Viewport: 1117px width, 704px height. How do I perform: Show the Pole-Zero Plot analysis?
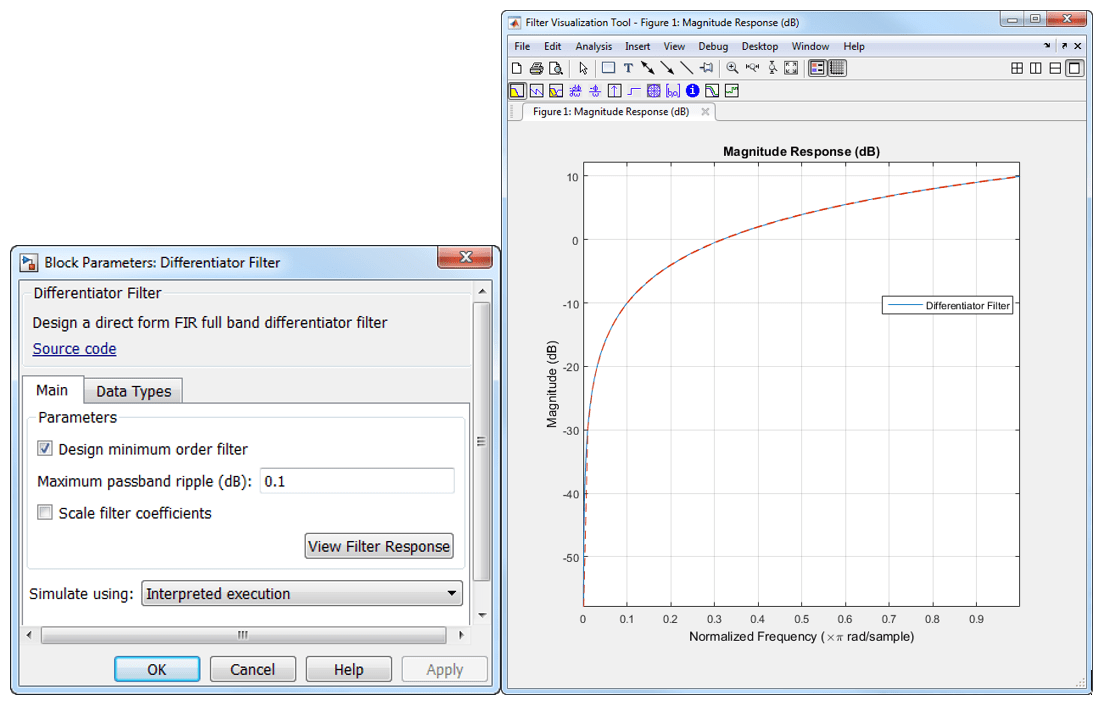[653, 90]
